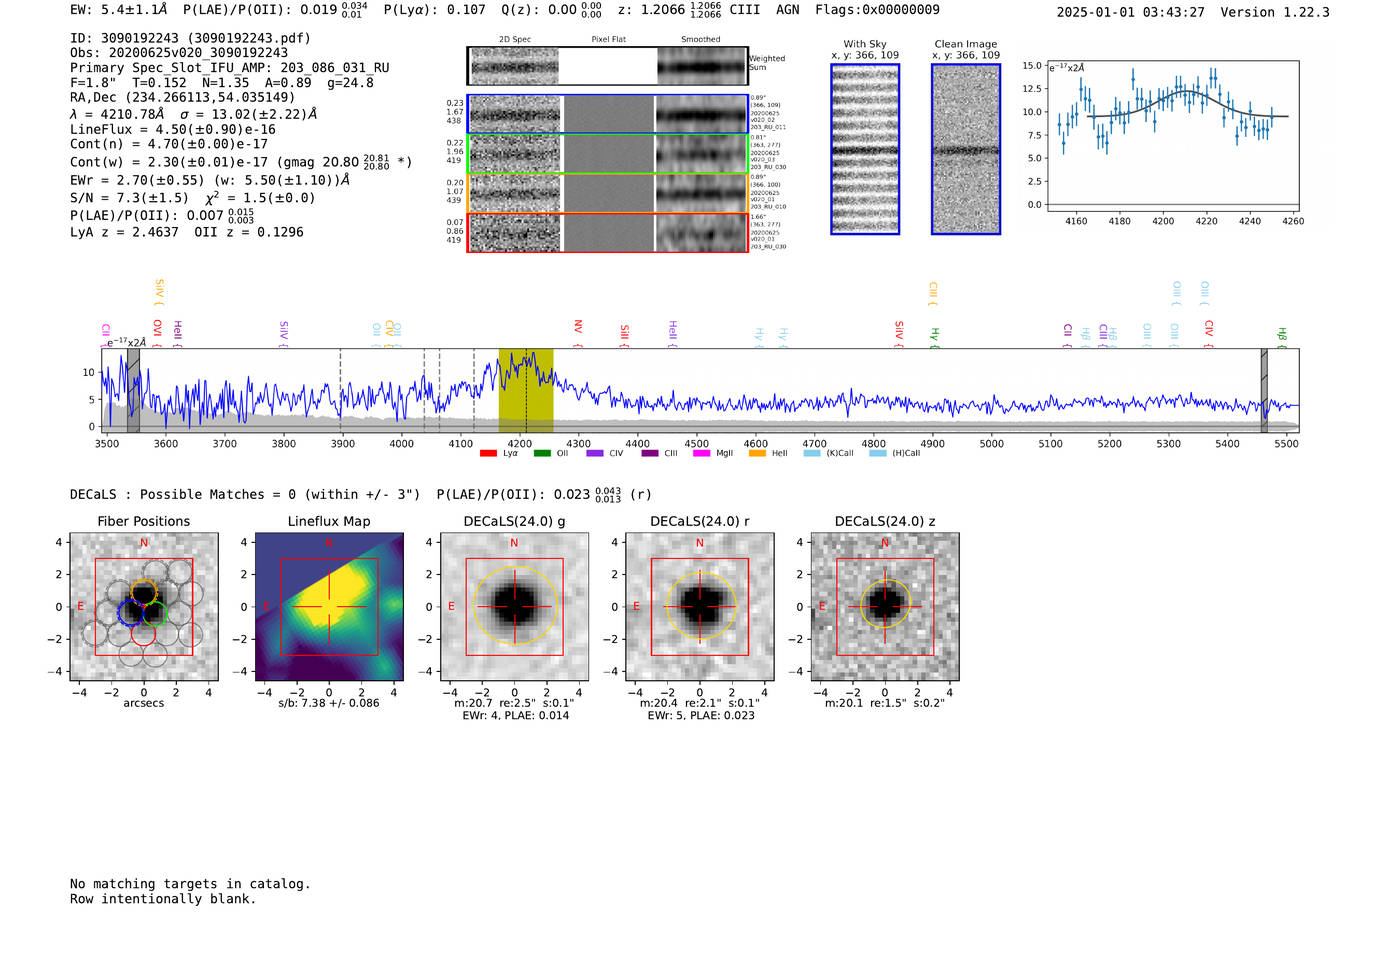Image resolution: width=1400 pixels, height=953 pixels.
Task: Click the Gaussian line-fit plot near 4210 Å
Action: (x=1174, y=137)
